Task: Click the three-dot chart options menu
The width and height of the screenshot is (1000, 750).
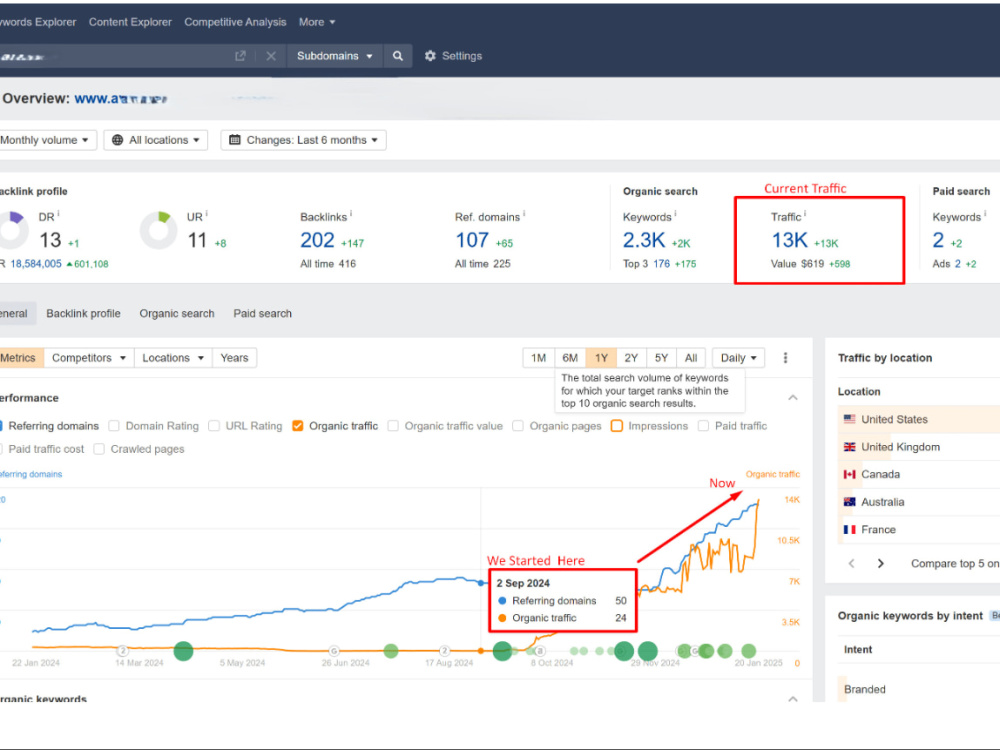Action: [785, 358]
